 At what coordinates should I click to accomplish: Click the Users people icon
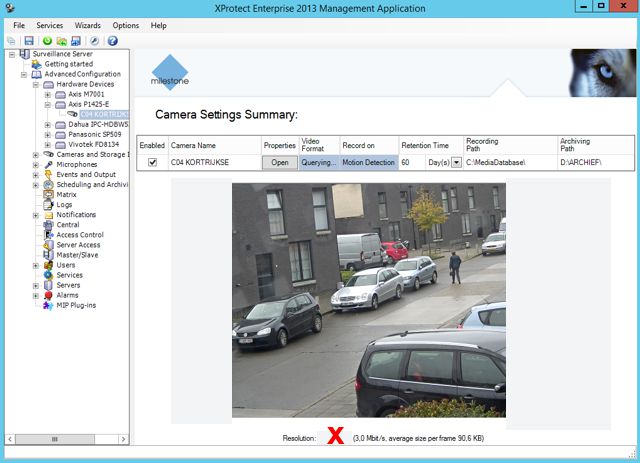click(49, 265)
